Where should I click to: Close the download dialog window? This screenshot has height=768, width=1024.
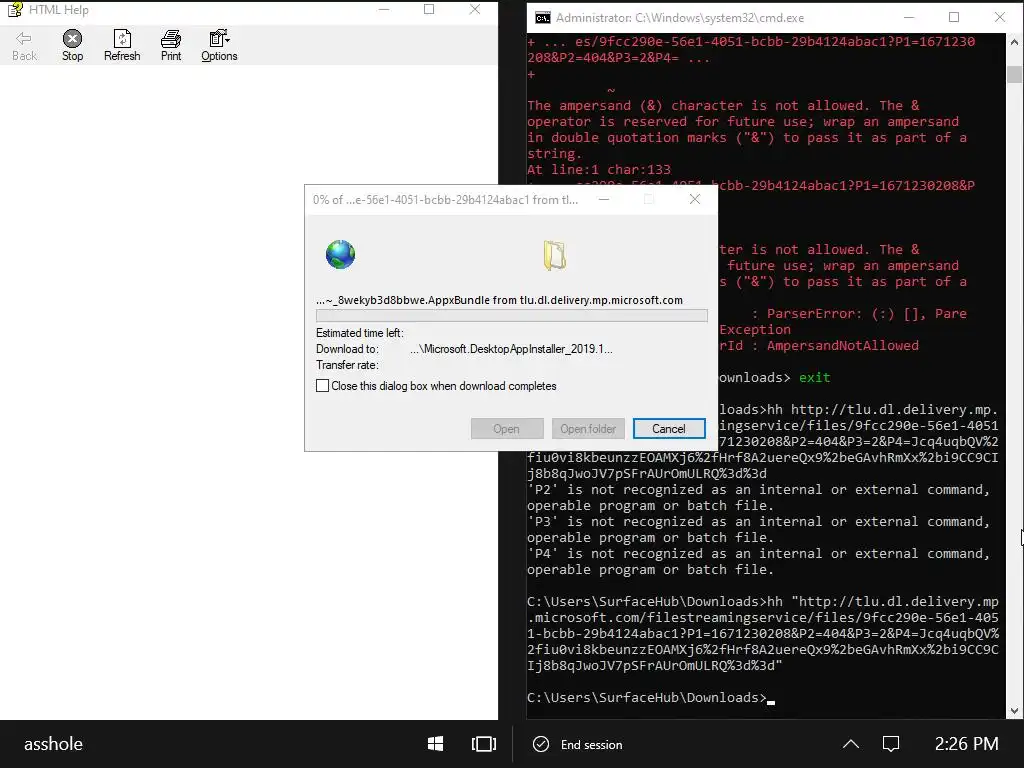point(695,199)
